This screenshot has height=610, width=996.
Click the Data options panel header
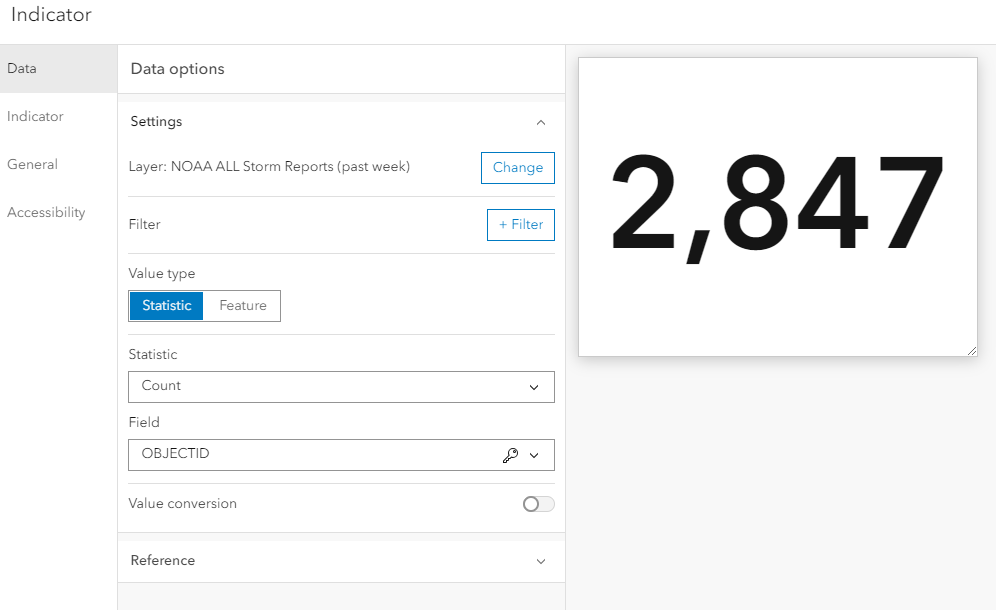tap(175, 68)
